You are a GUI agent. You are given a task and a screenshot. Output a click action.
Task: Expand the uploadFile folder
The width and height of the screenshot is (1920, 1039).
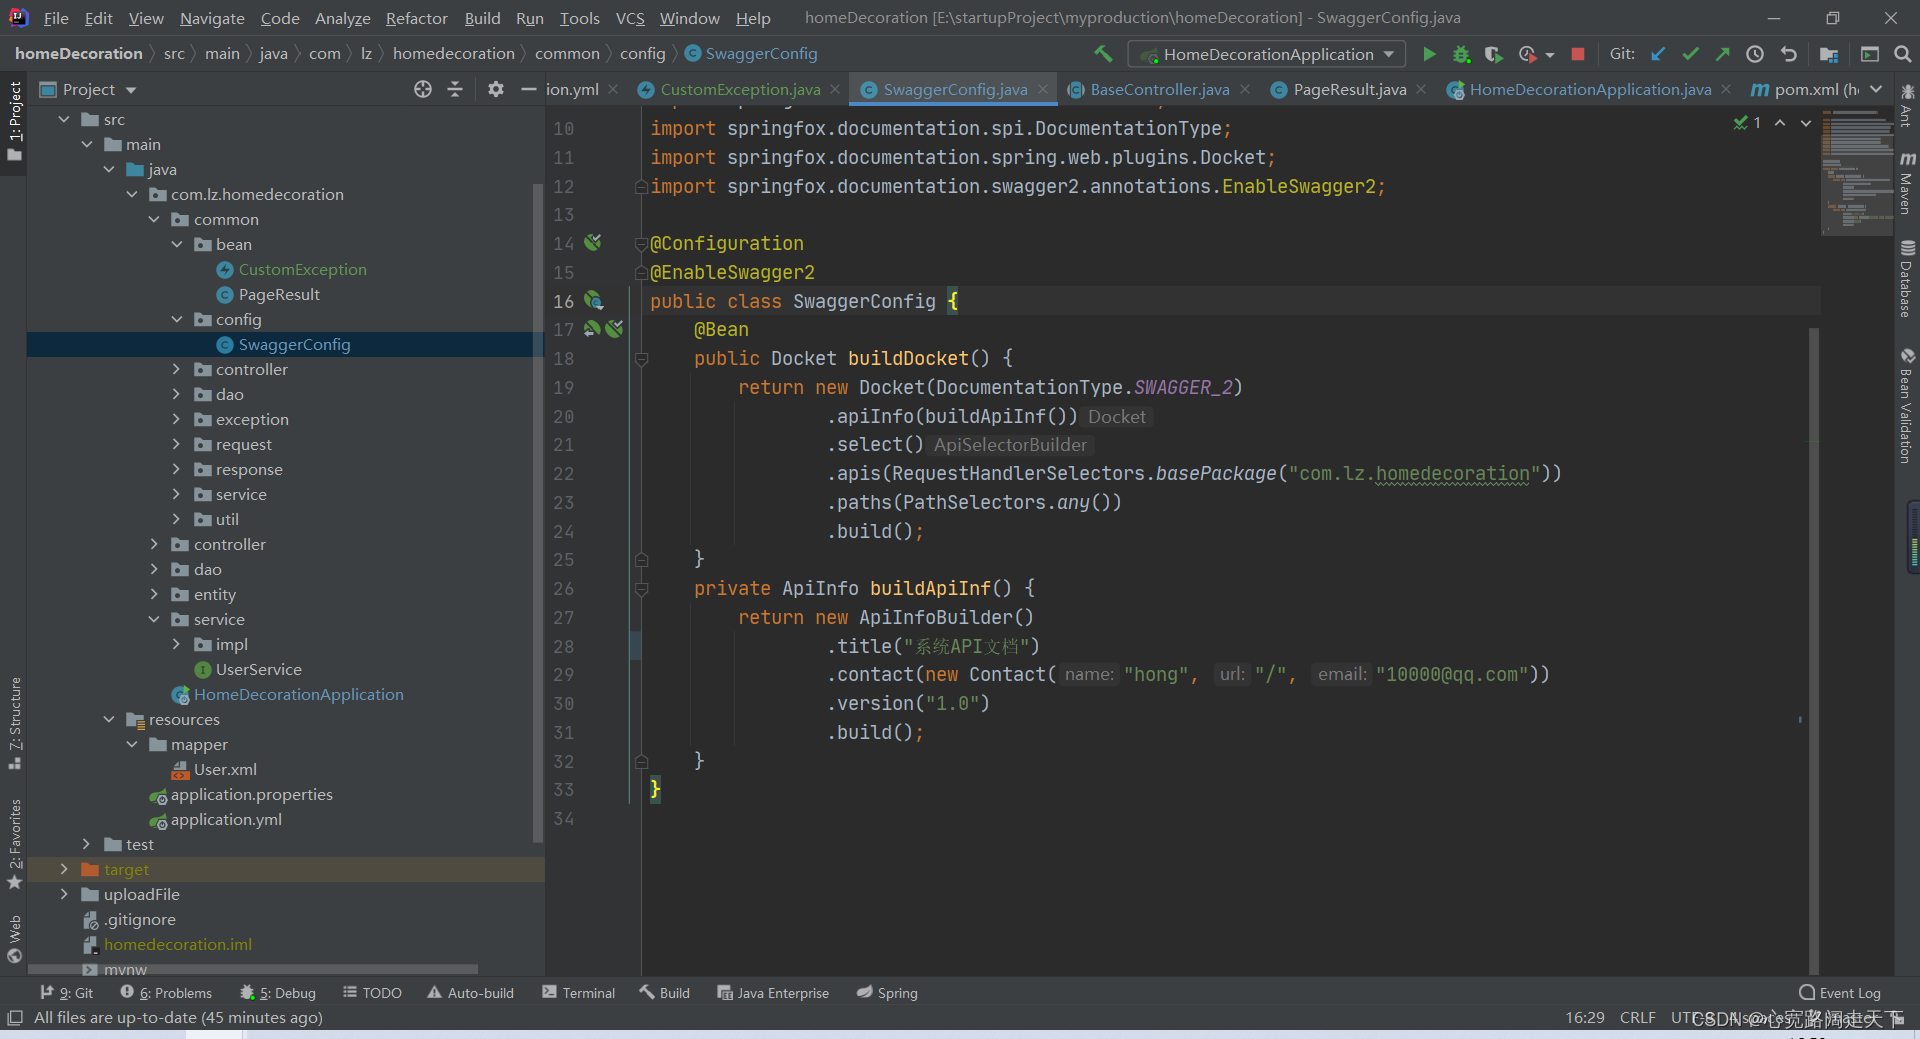coord(64,894)
